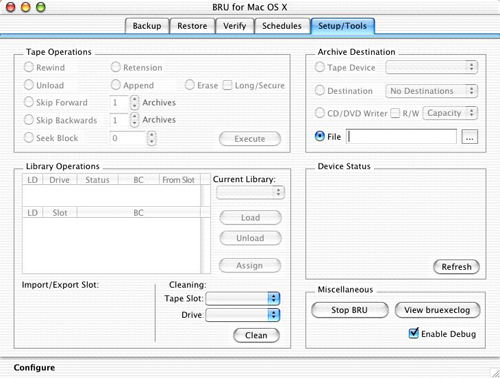
Task: Click the Load button
Action: tap(250, 218)
